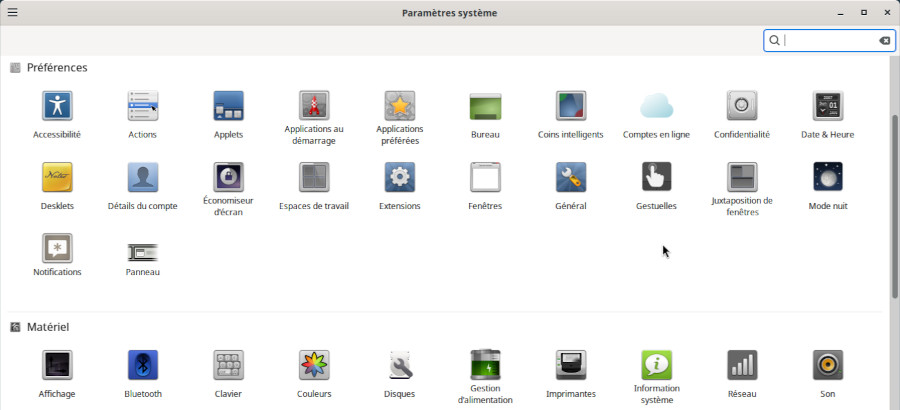
Task: Open the Bureau settings icon
Action: point(485,106)
